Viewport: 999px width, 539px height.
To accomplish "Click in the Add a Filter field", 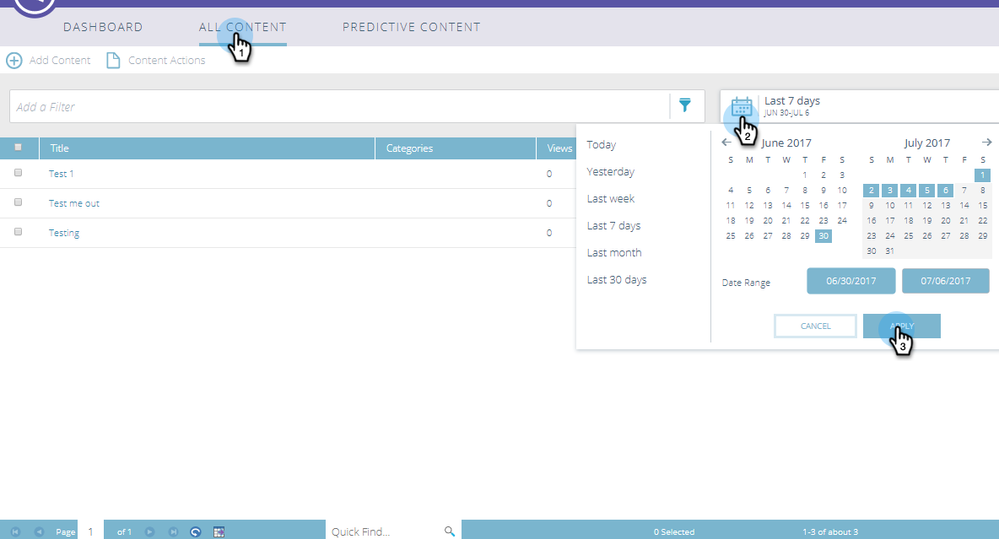I will point(340,106).
